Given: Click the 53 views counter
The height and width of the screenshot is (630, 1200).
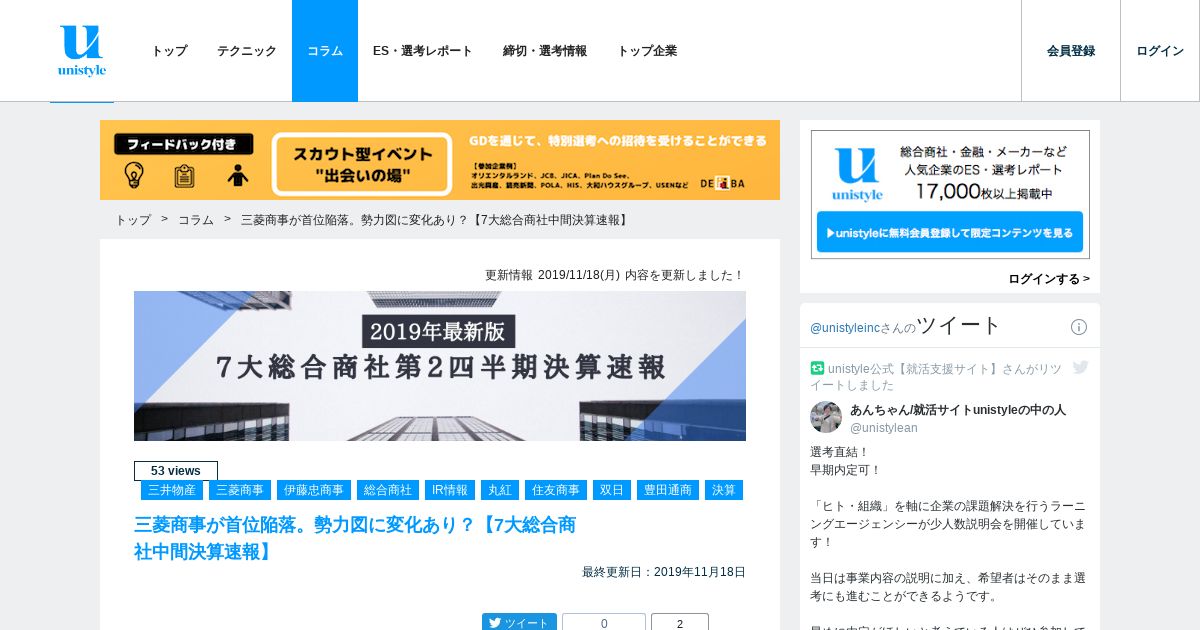Looking at the screenshot, I should click(176, 471).
